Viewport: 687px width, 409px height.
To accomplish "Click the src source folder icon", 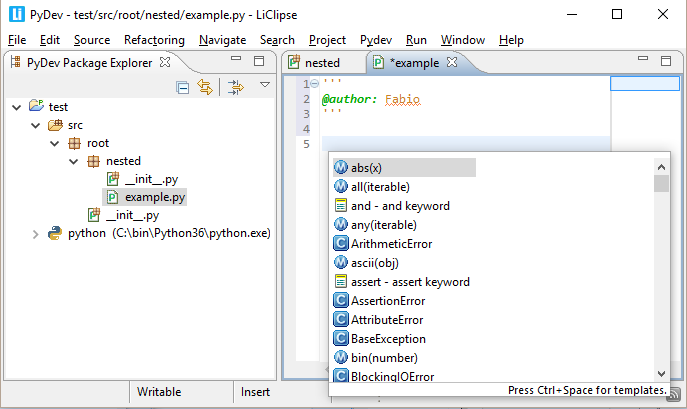I will pos(55,125).
